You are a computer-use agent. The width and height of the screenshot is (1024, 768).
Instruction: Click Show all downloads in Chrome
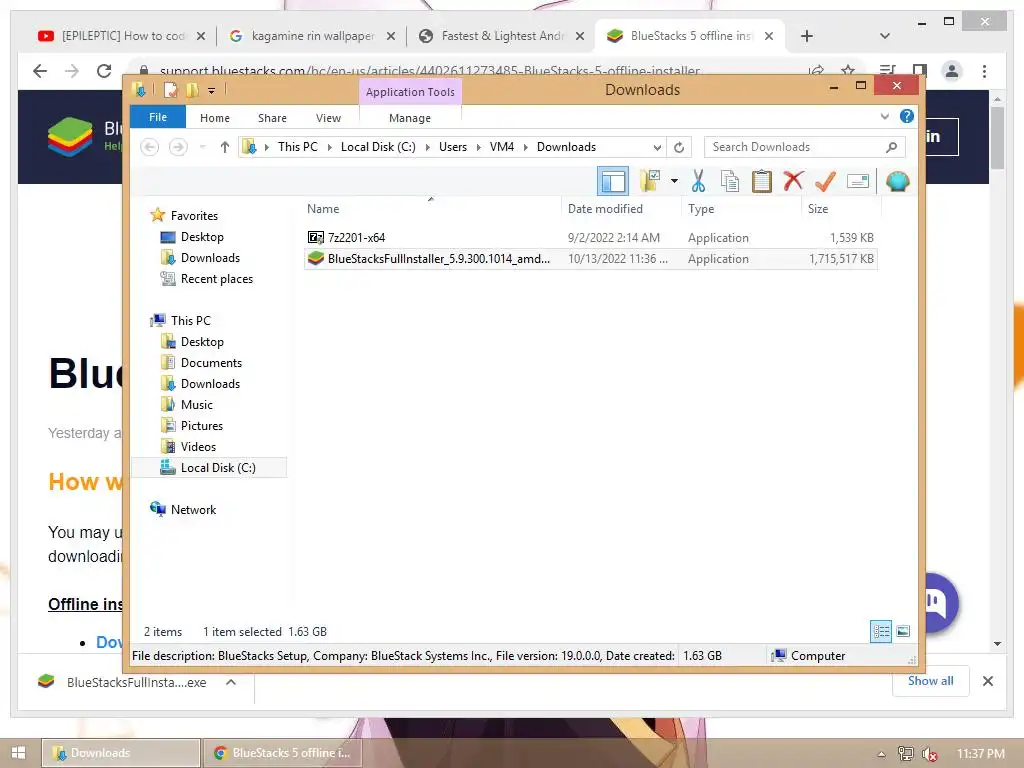click(931, 681)
